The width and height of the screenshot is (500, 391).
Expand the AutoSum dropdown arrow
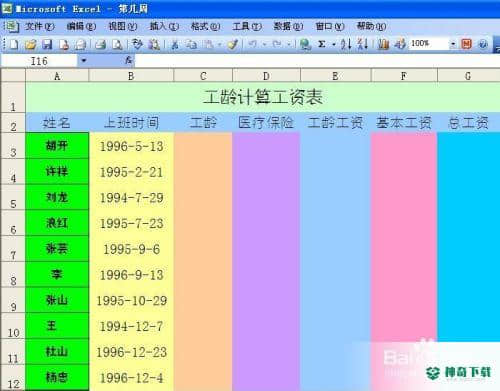[x=334, y=44]
